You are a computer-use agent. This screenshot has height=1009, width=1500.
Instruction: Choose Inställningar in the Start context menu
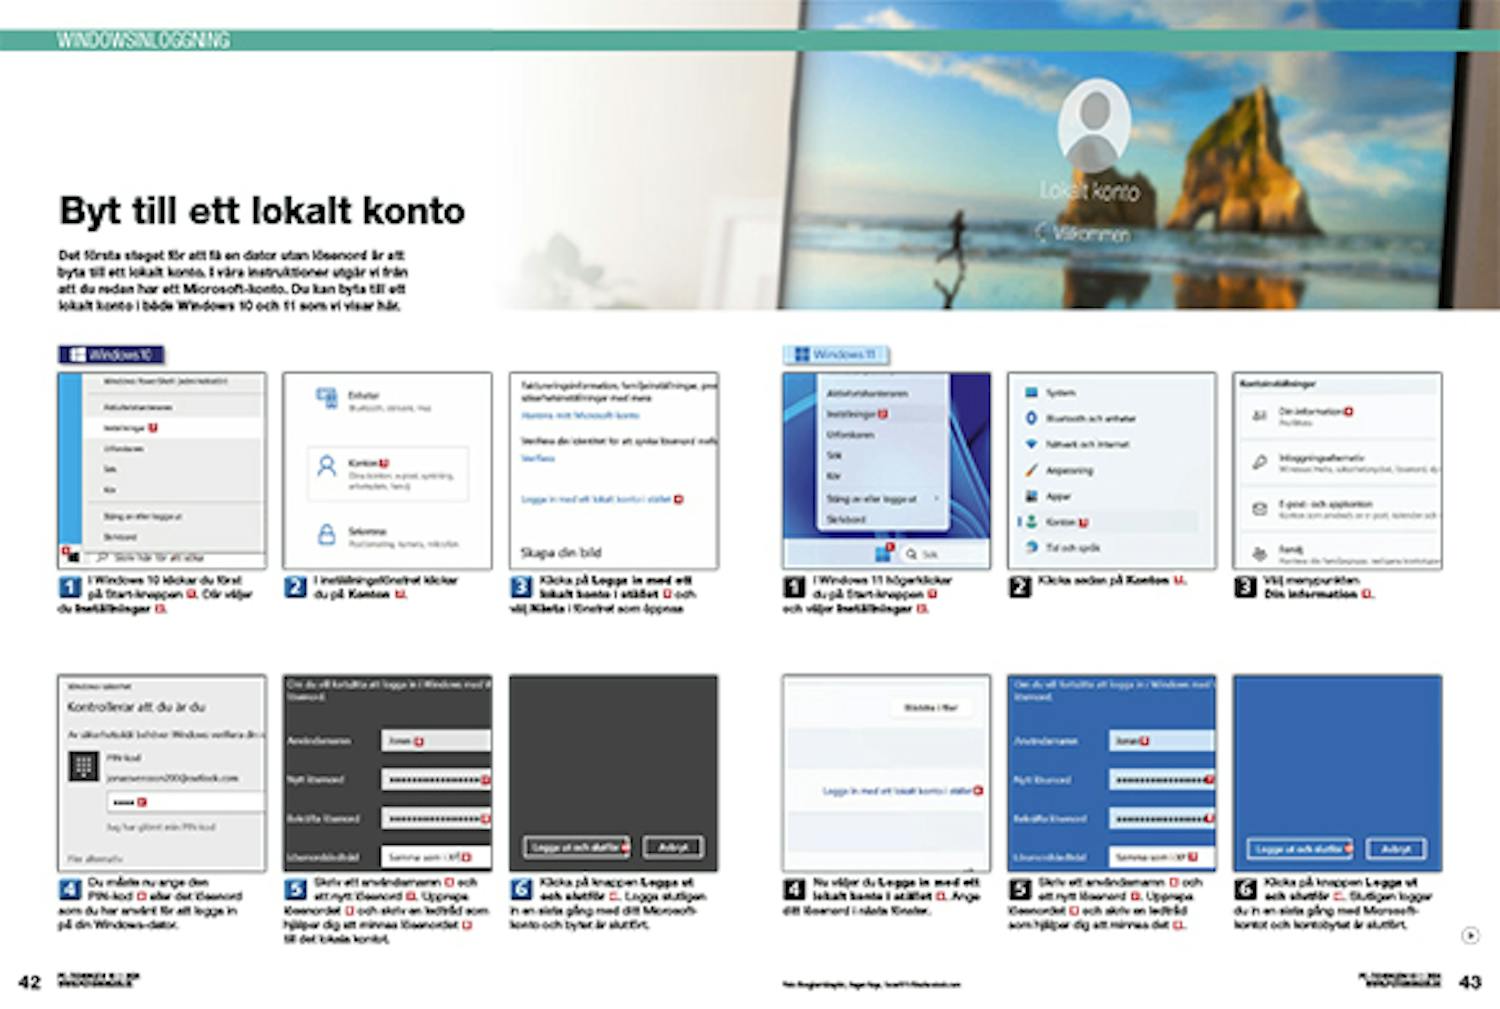coord(850,415)
